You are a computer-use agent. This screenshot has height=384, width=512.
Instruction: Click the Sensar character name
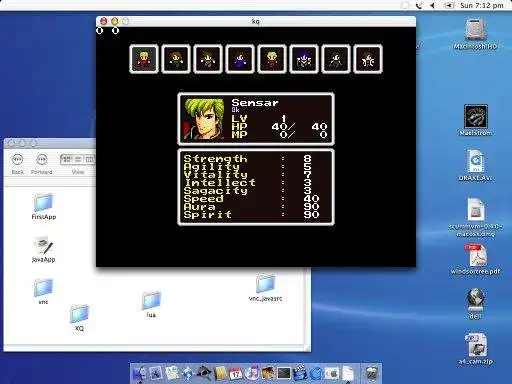(x=255, y=103)
